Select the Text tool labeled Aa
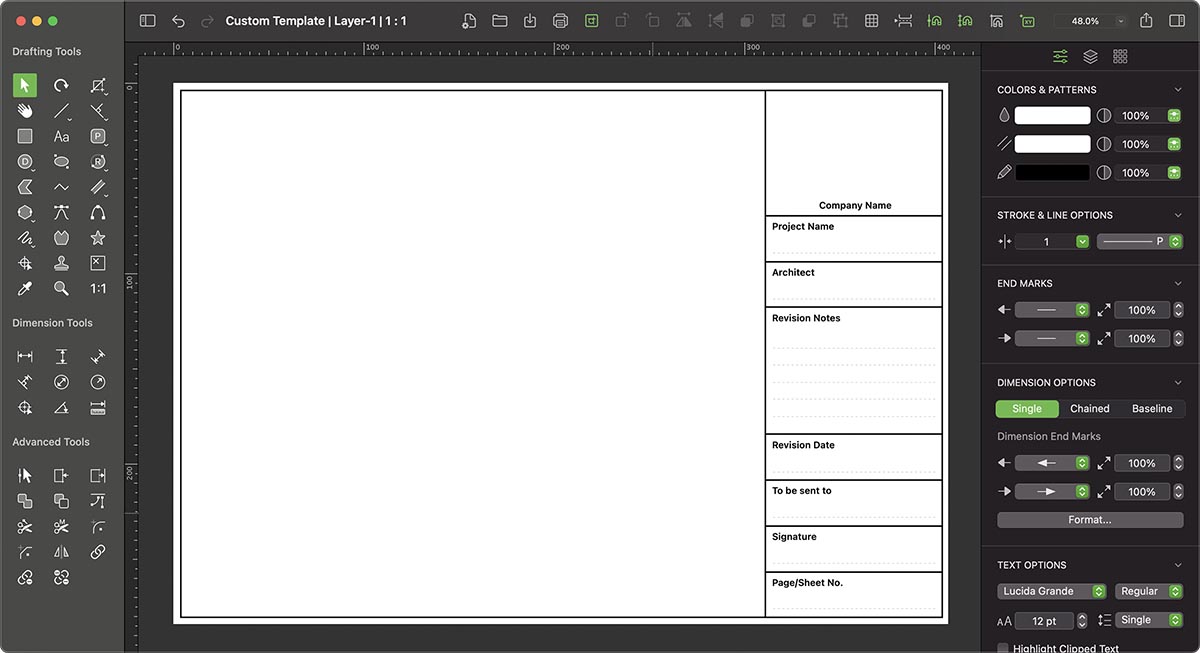The image size is (1200, 653). (x=62, y=136)
